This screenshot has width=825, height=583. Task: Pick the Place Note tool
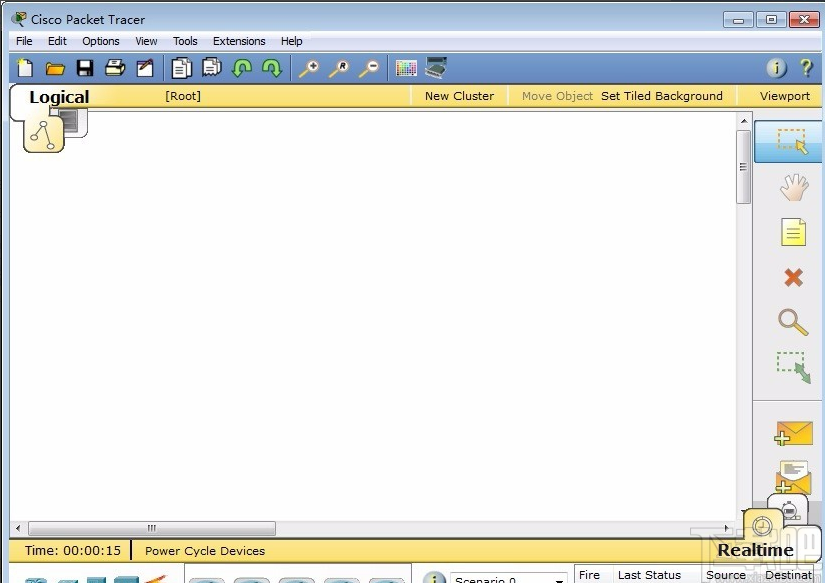(x=793, y=232)
